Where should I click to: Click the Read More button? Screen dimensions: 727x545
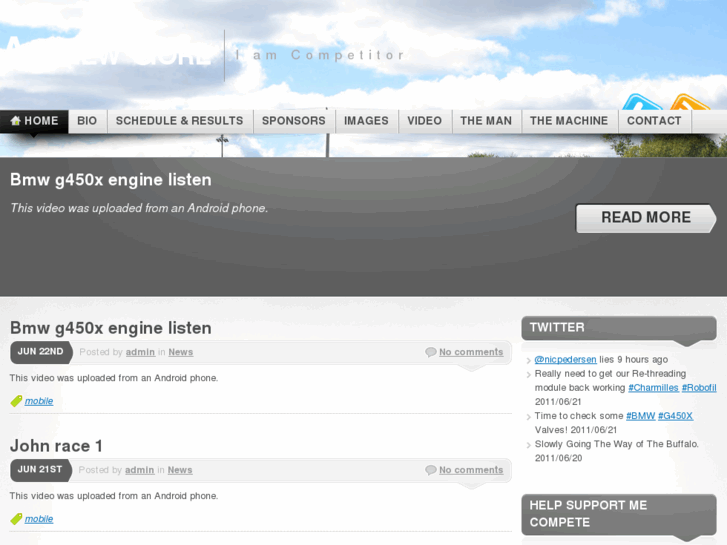[x=646, y=218]
